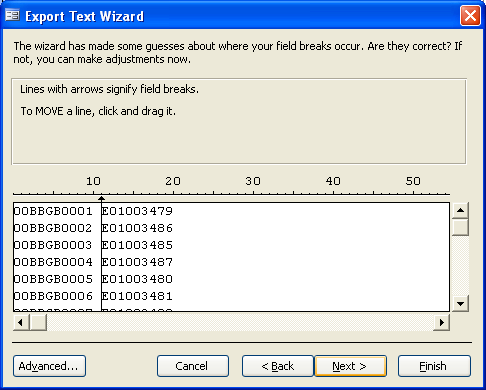
Task: Select the field break arrow marker
Action: [101, 199]
